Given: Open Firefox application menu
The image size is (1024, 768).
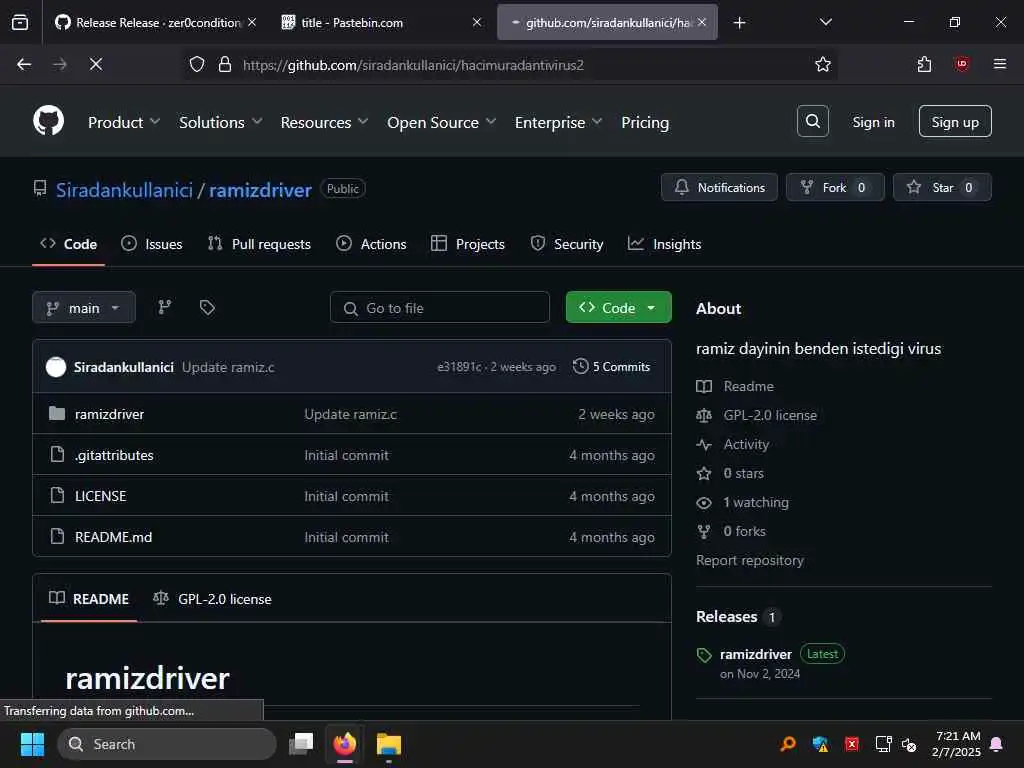Looking at the screenshot, I should coord(999,64).
